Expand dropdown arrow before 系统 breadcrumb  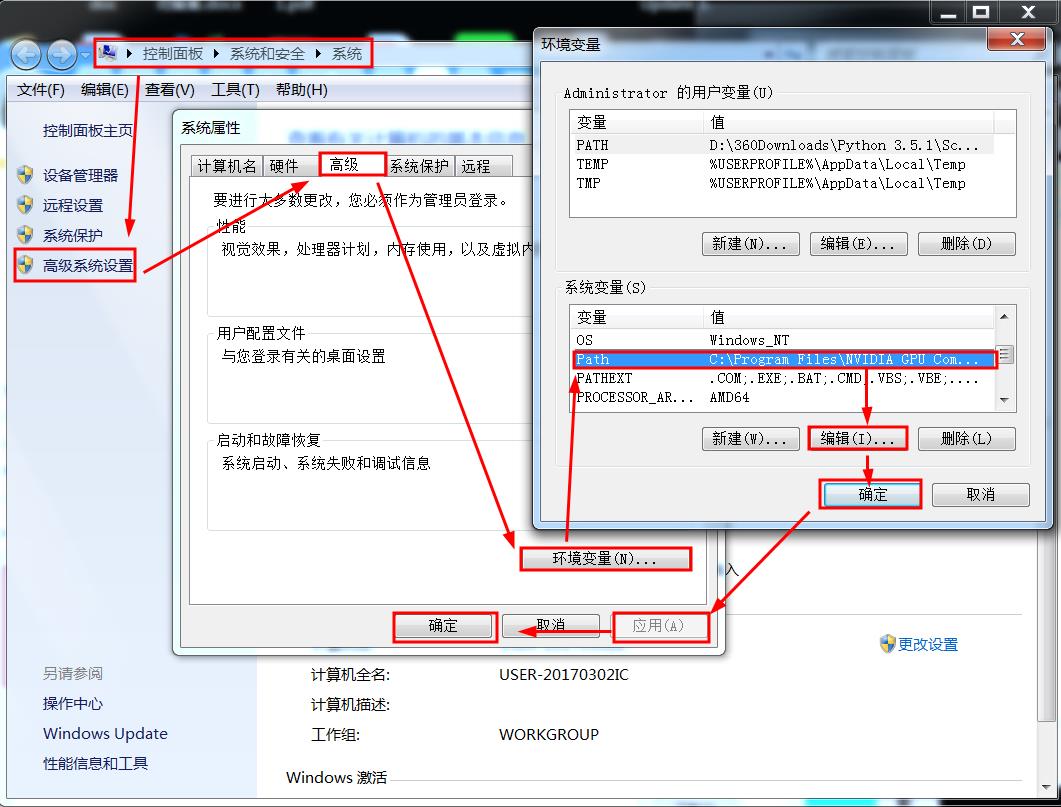317,53
